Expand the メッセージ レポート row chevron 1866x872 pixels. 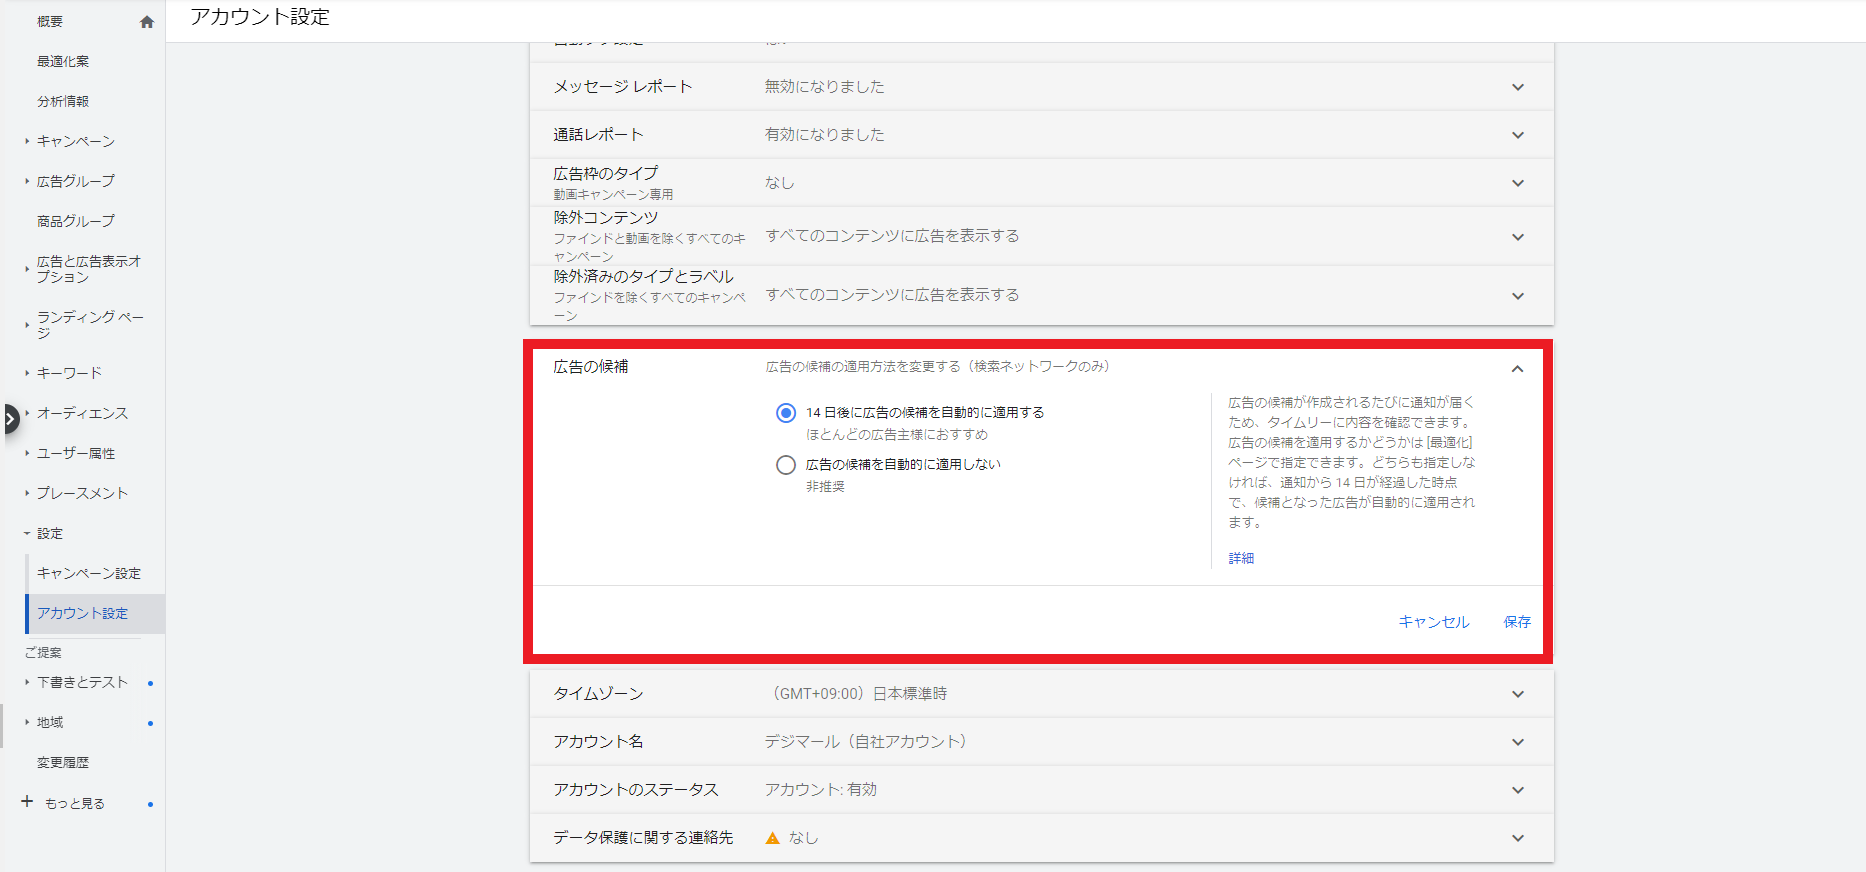tap(1518, 87)
